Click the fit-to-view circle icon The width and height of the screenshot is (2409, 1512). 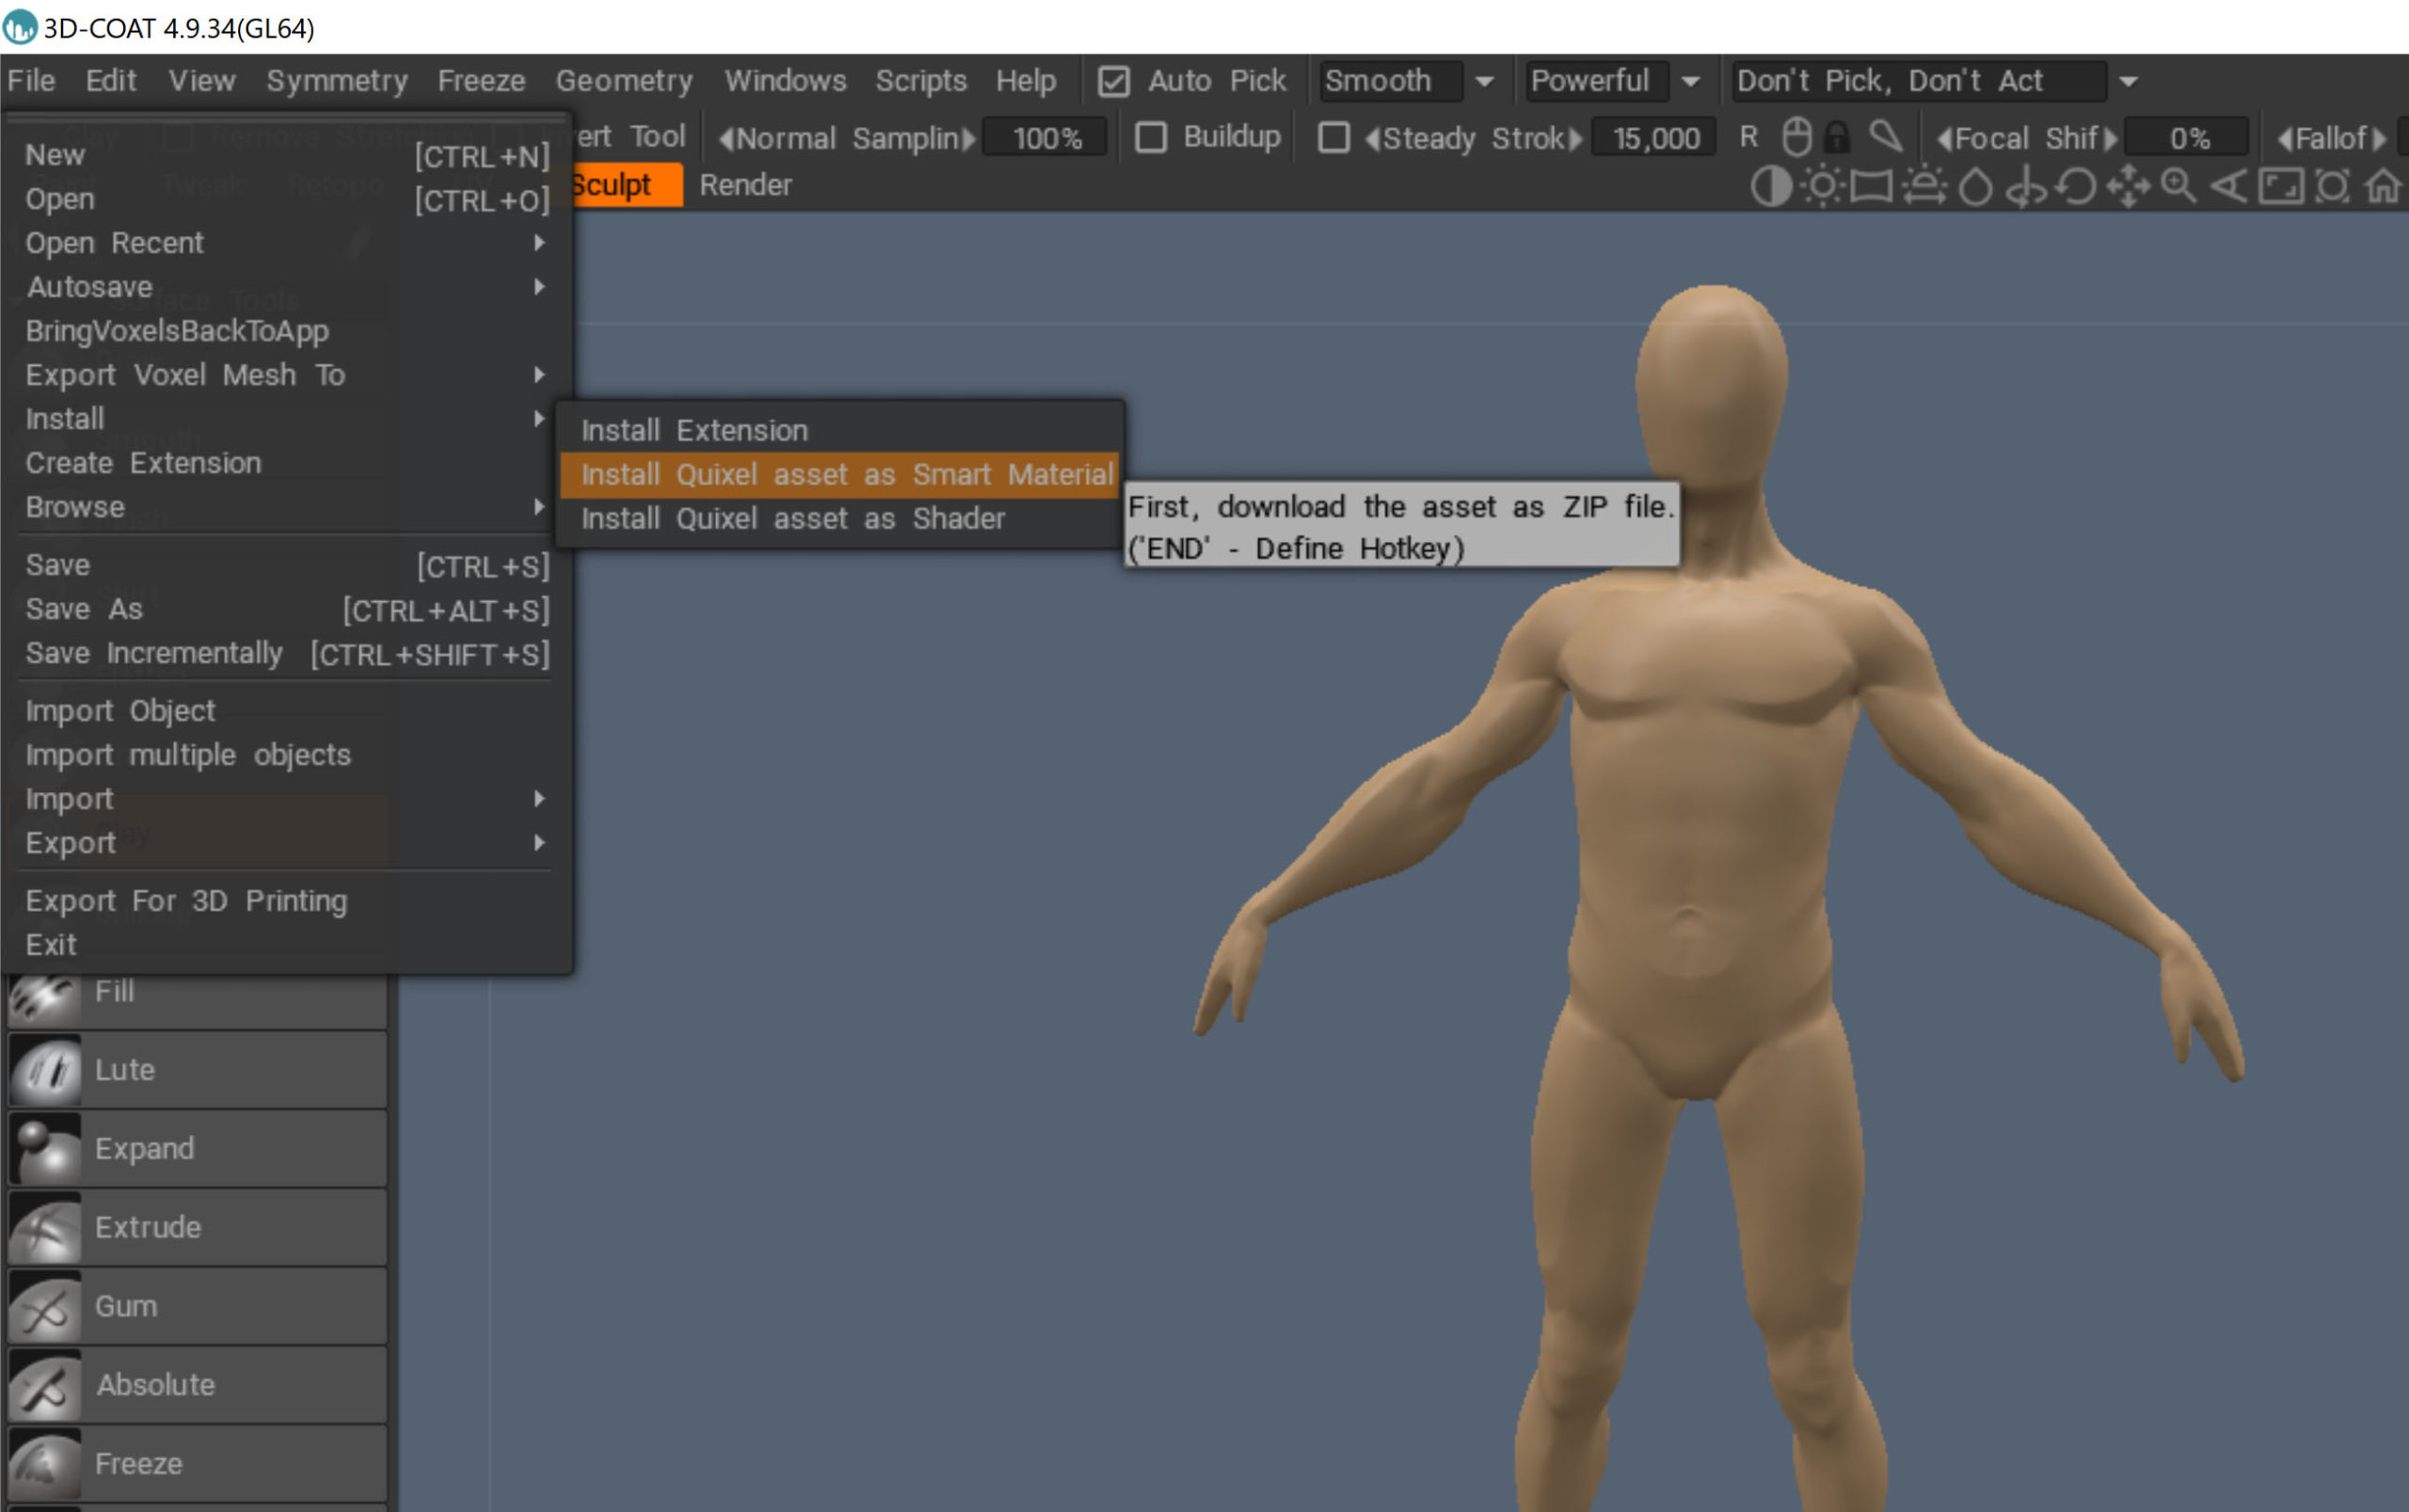[x=2332, y=186]
